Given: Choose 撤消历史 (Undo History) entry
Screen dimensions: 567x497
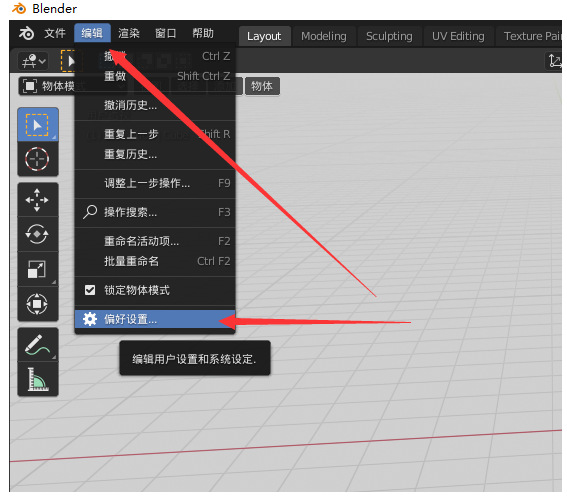Looking at the screenshot, I should [x=155, y=105].
